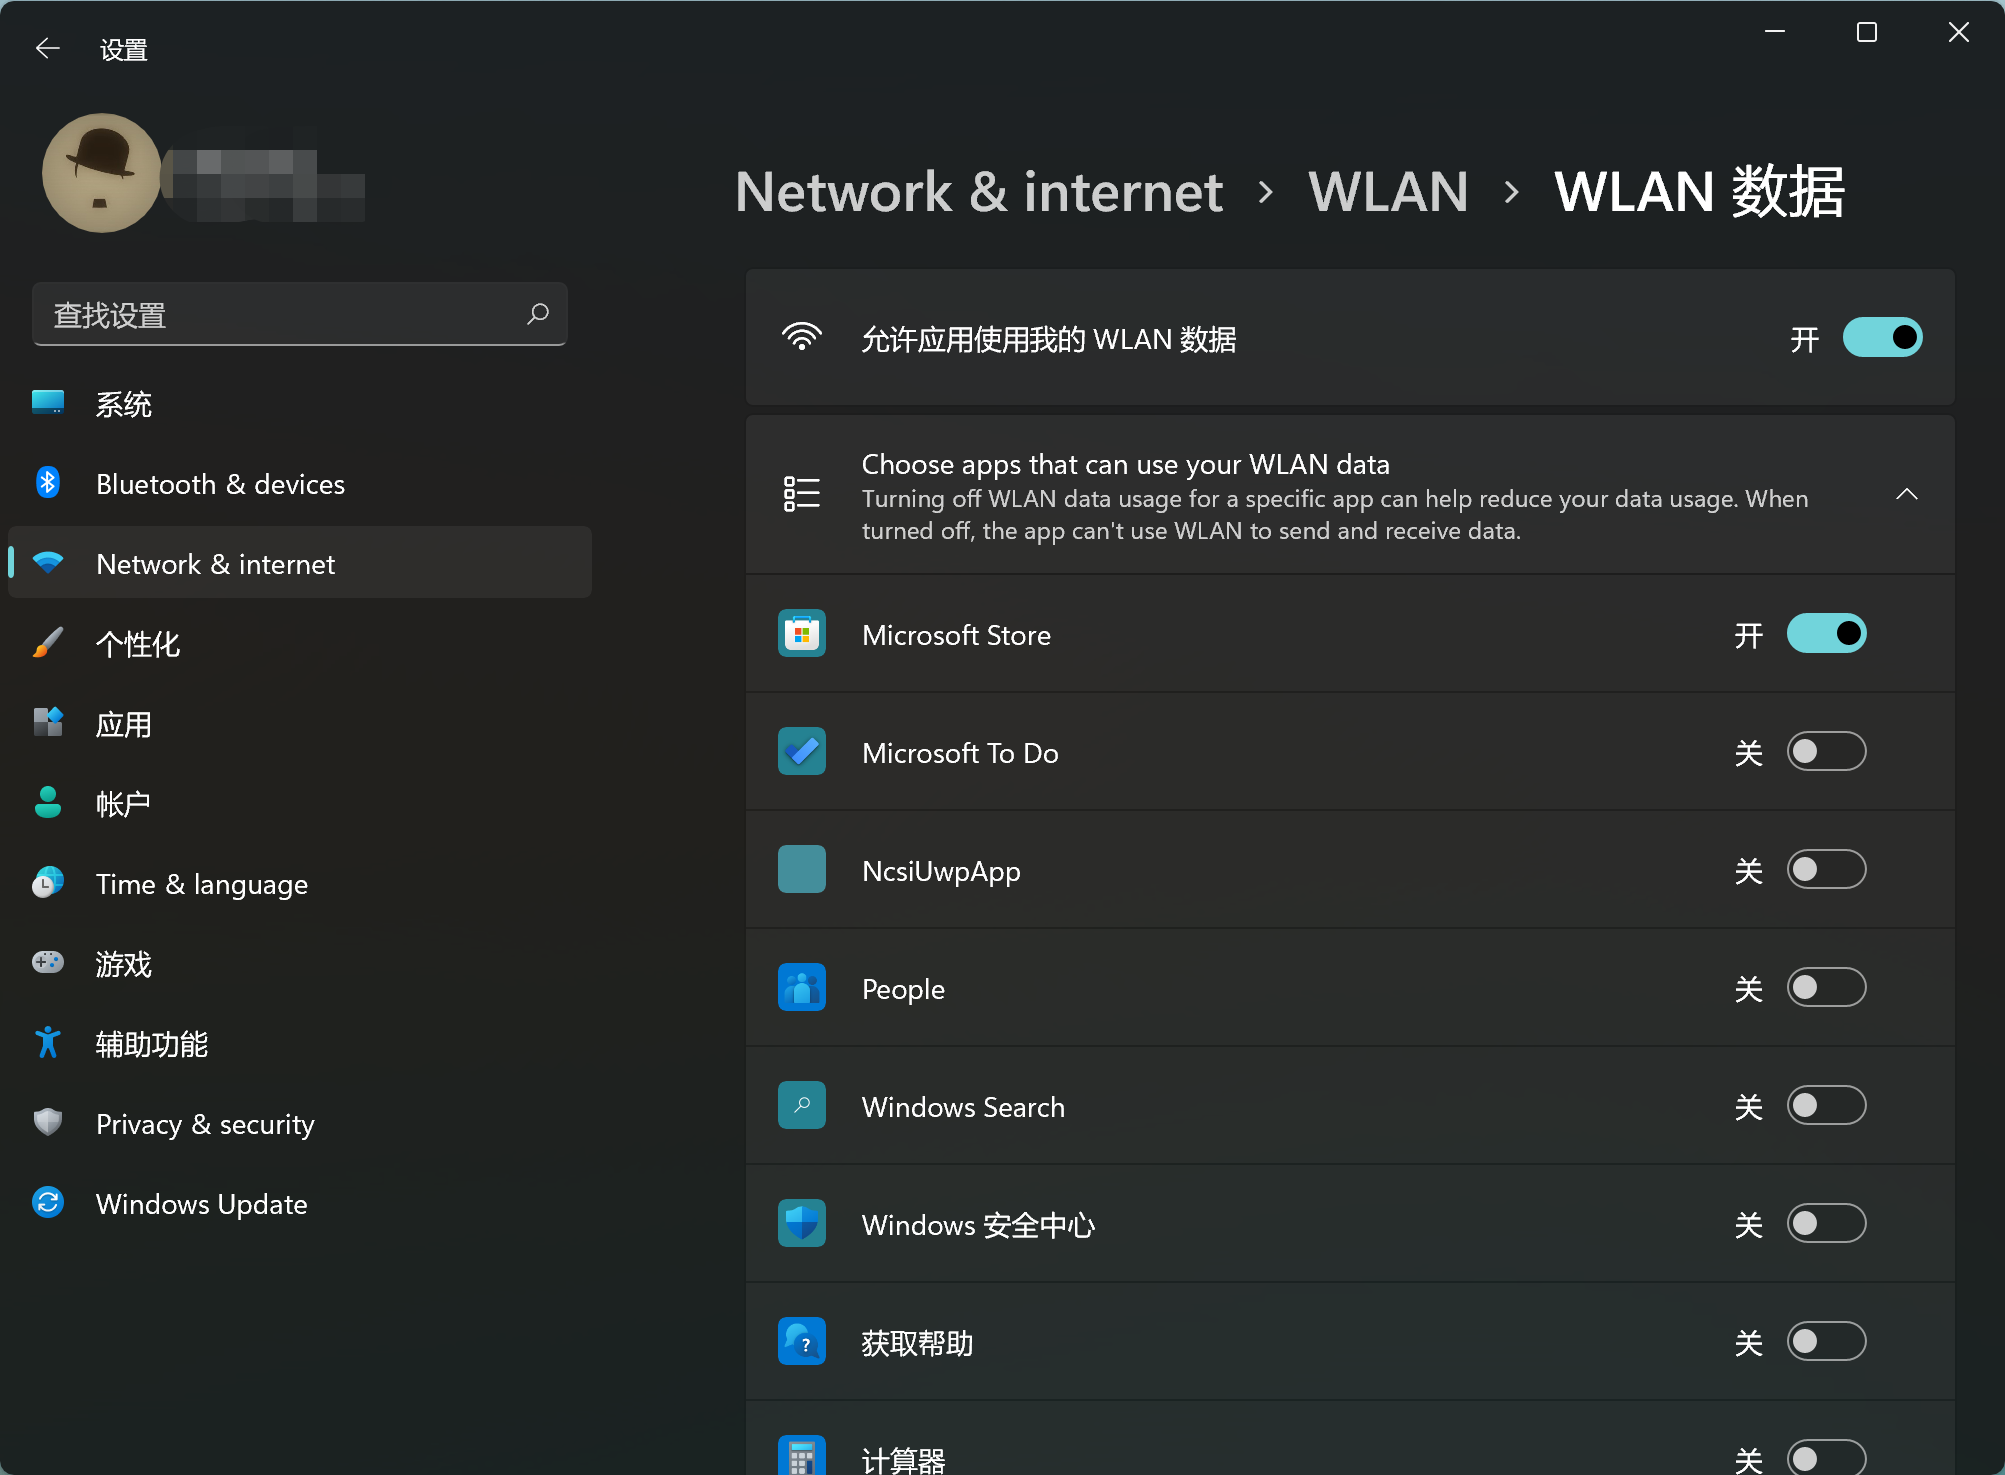Screen dimensions: 2005x1475
Task: Click the 个性化 paintbrush icon
Action: (47, 643)
